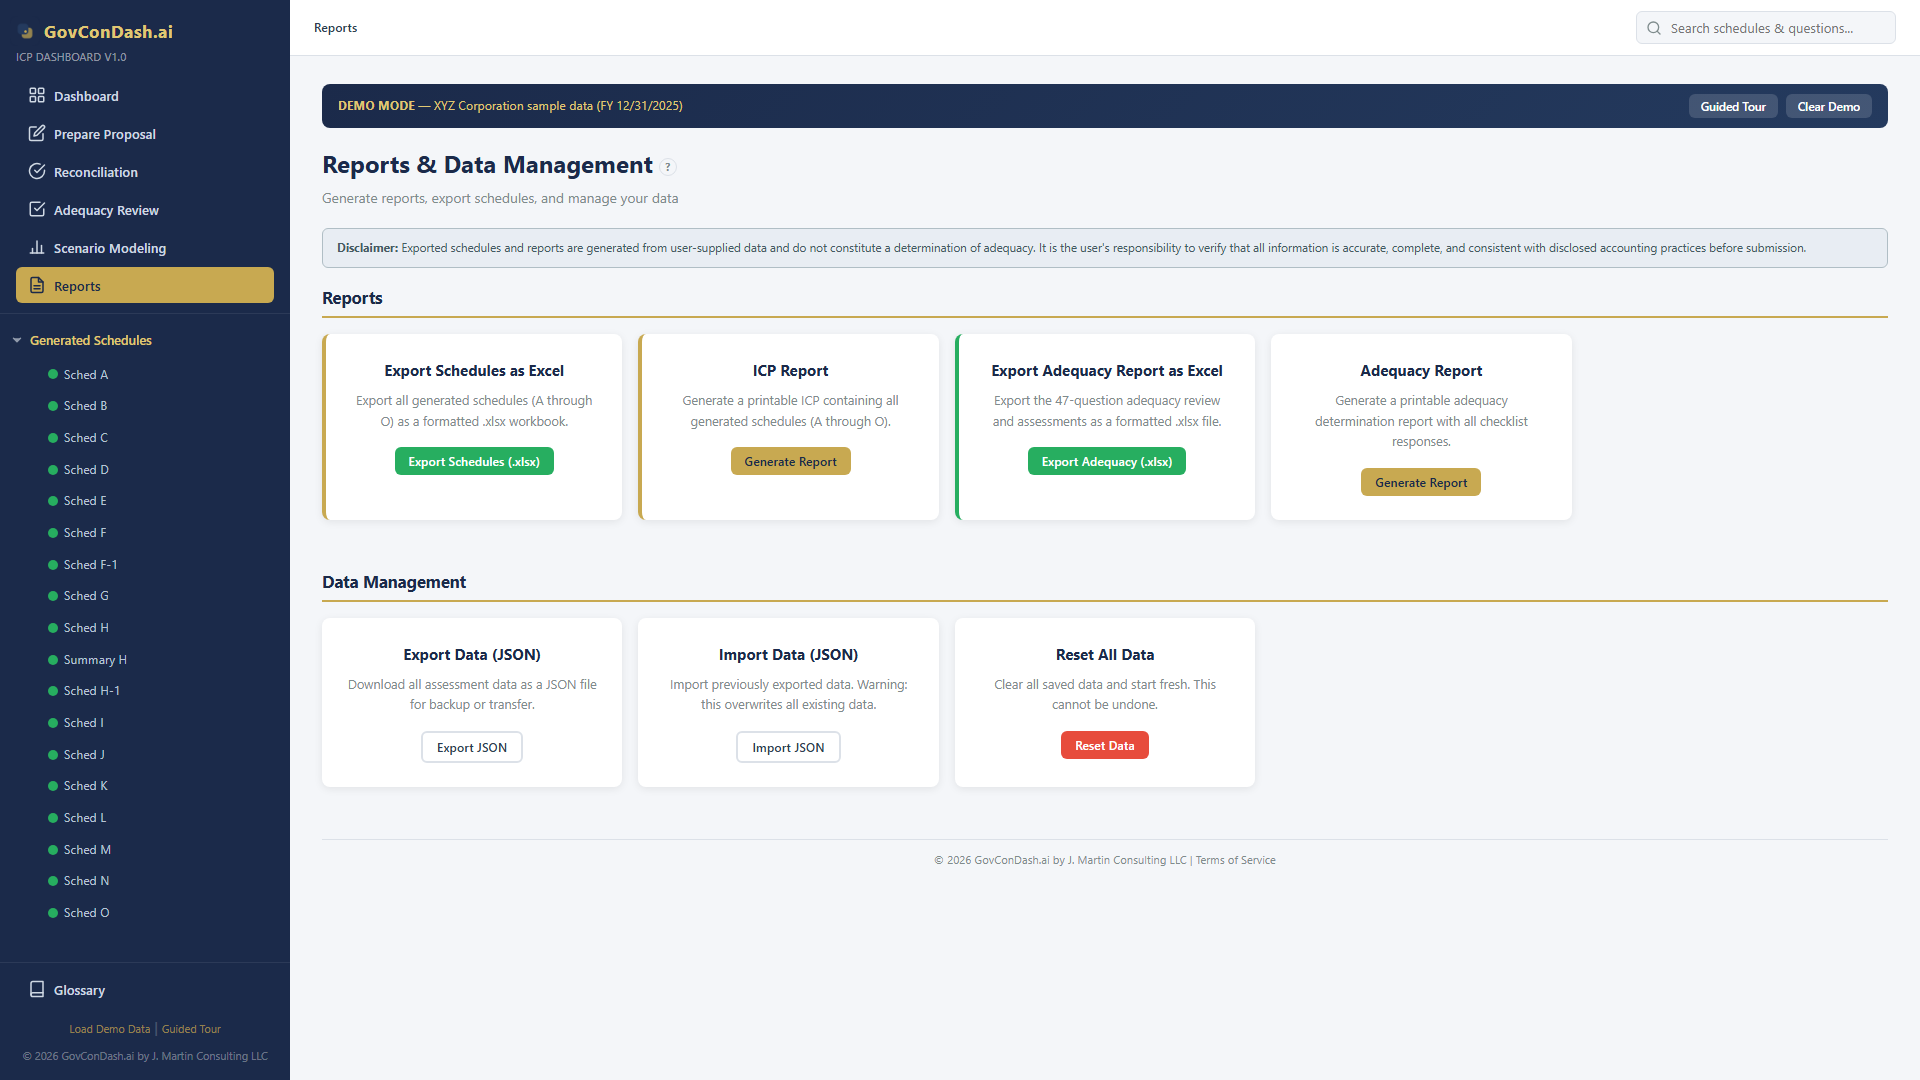The width and height of the screenshot is (1920, 1080).
Task: Click the Reconciliation checkmark icon
Action: [37, 171]
